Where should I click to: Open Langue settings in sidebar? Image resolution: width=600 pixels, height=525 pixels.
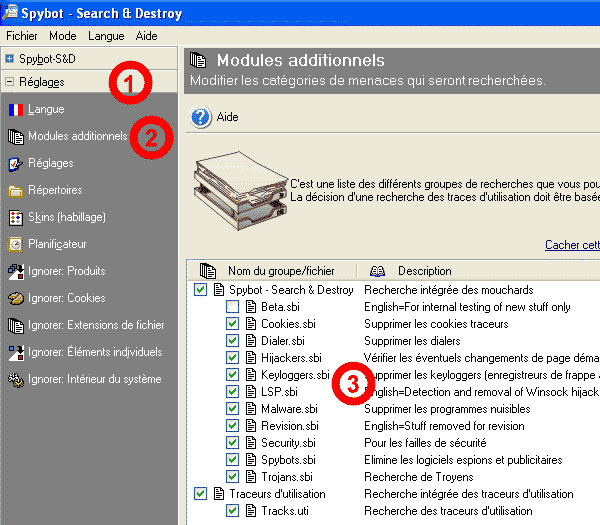[x=46, y=109]
